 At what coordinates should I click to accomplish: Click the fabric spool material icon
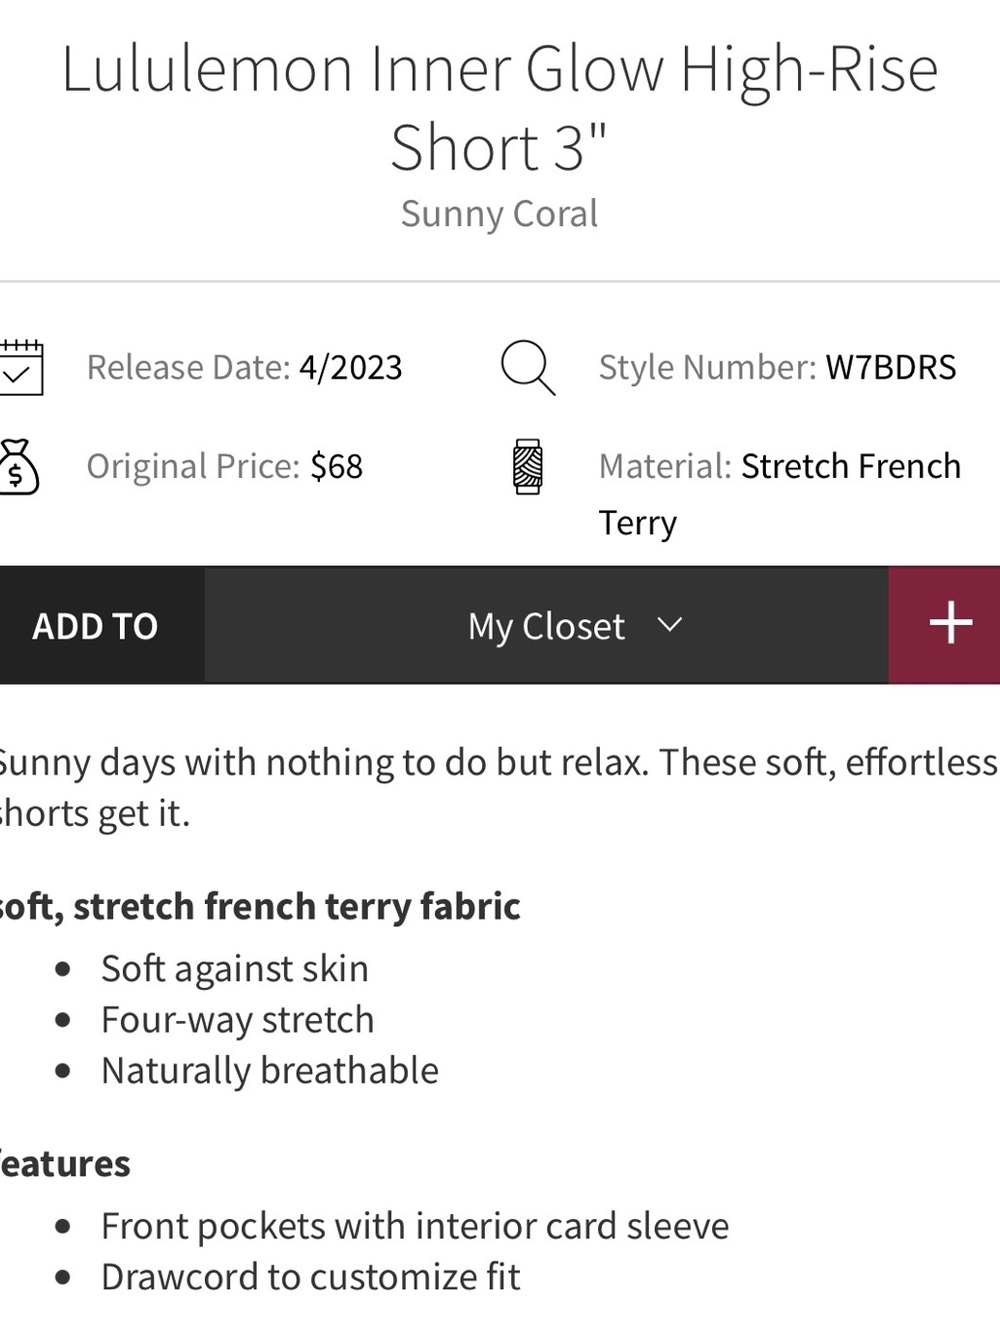coord(528,467)
